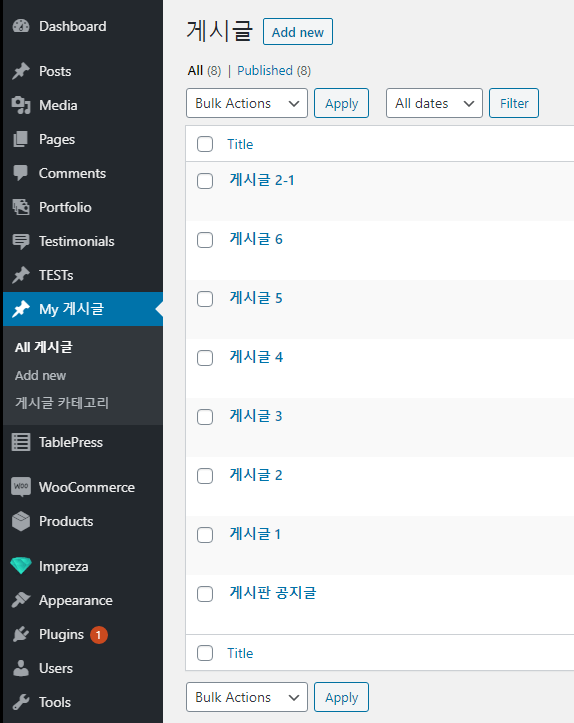This screenshot has width=574, height=723.
Task: Expand the top Bulk Actions dropdown
Action: [x=247, y=103]
